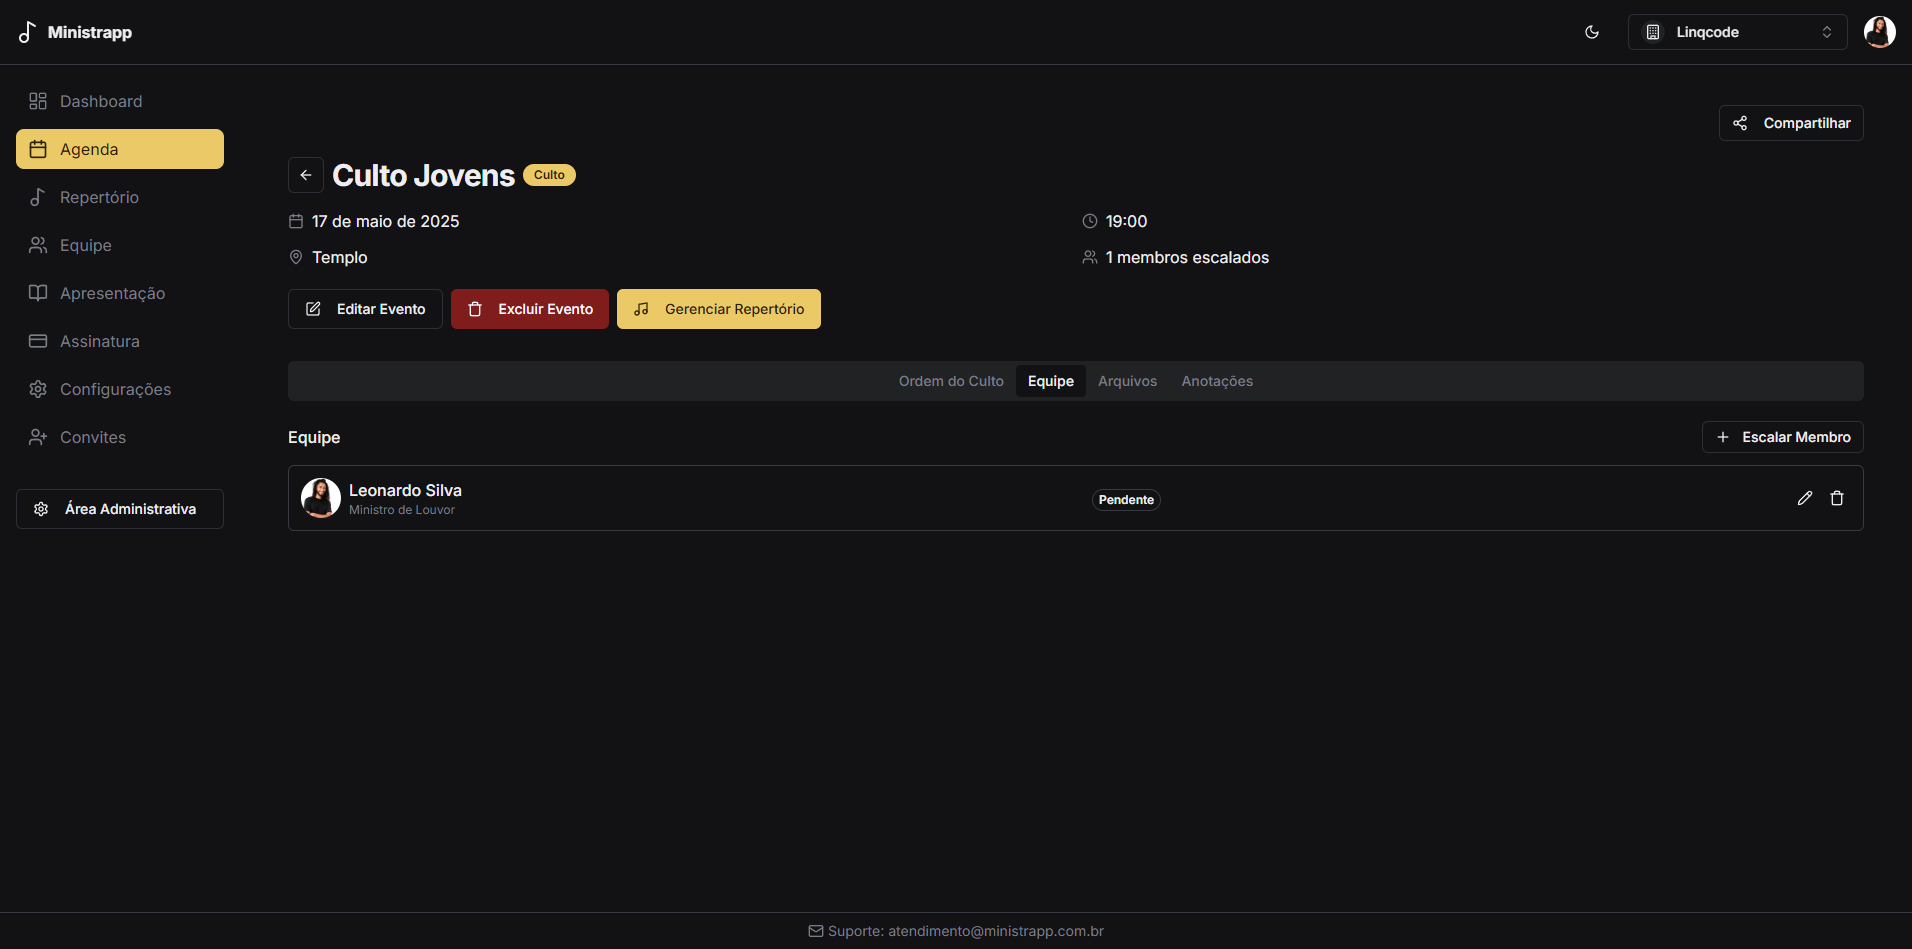The width and height of the screenshot is (1912, 949).
Task: Click the Editar Evento button
Action: click(365, 309)
